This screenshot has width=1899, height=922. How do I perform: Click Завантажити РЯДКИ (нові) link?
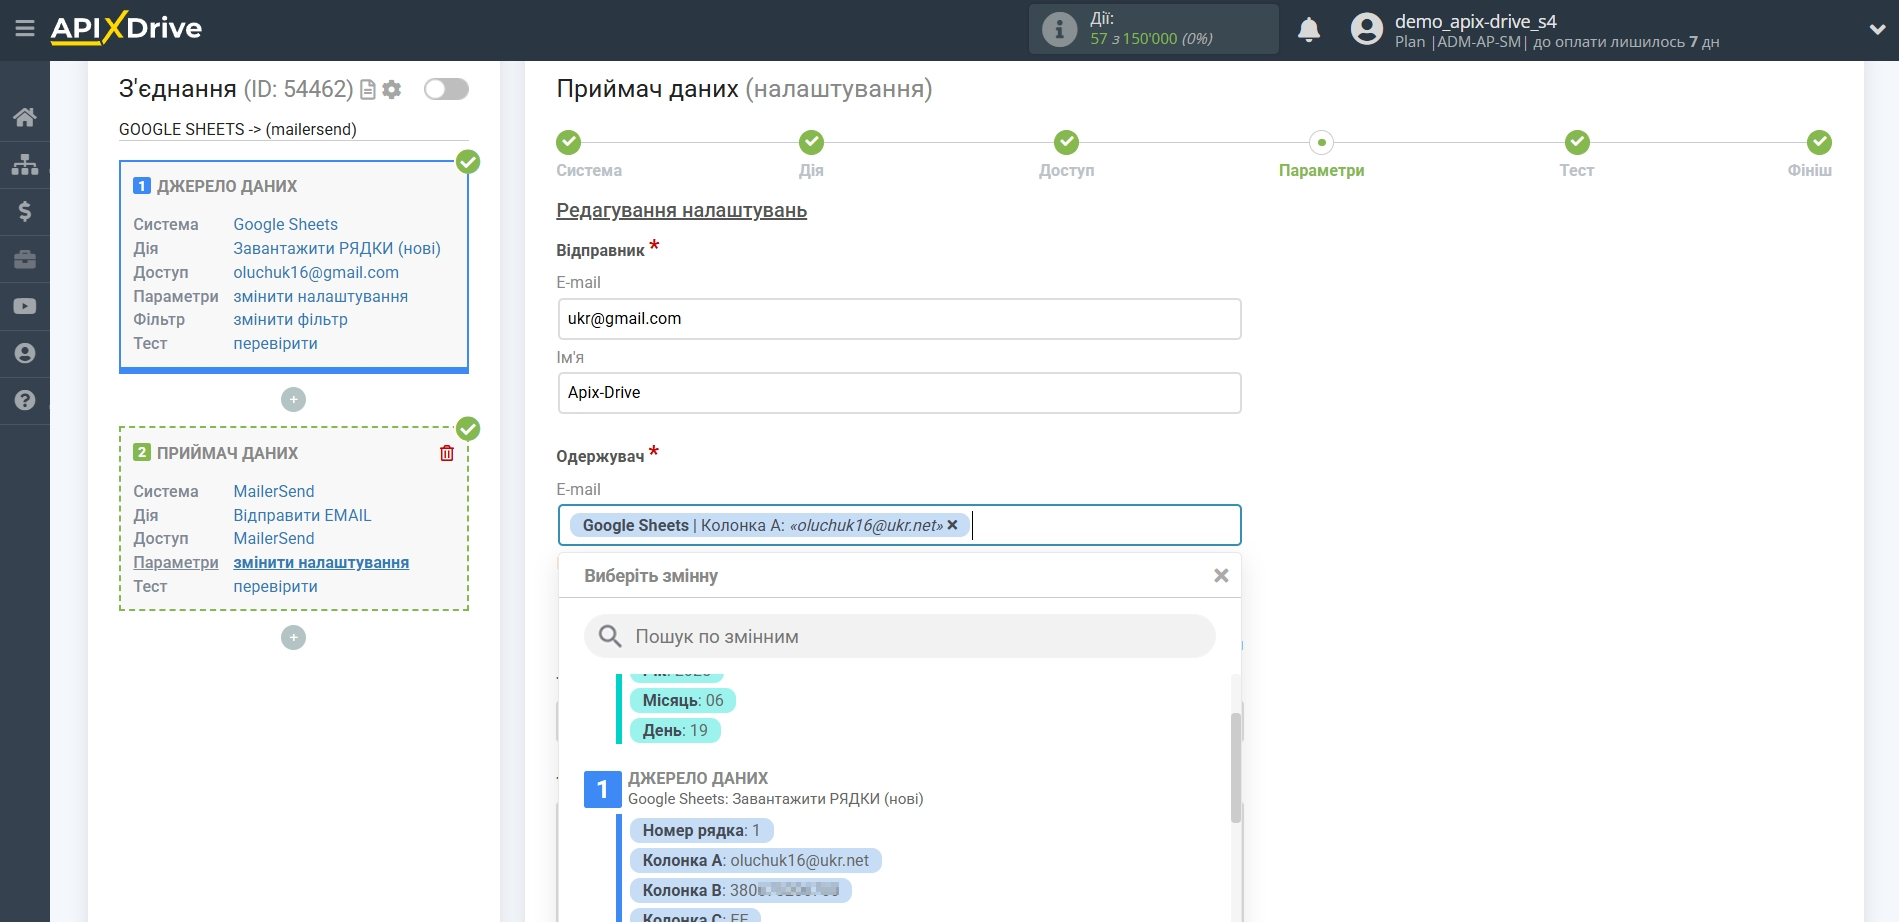coord(337,248)
